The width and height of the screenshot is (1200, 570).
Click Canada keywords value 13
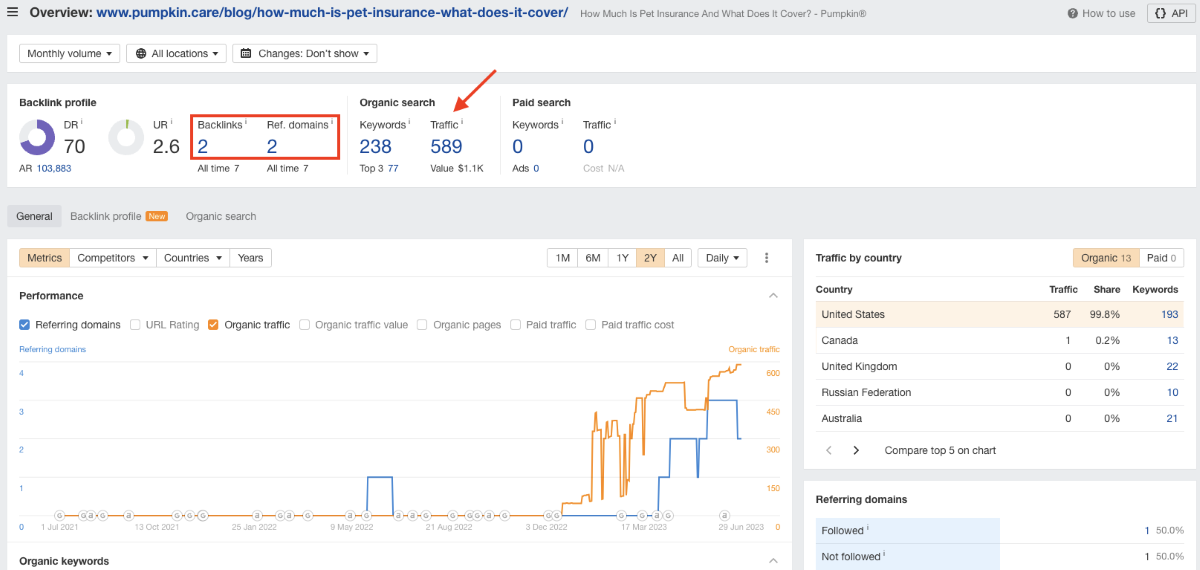coord(1173,340)
